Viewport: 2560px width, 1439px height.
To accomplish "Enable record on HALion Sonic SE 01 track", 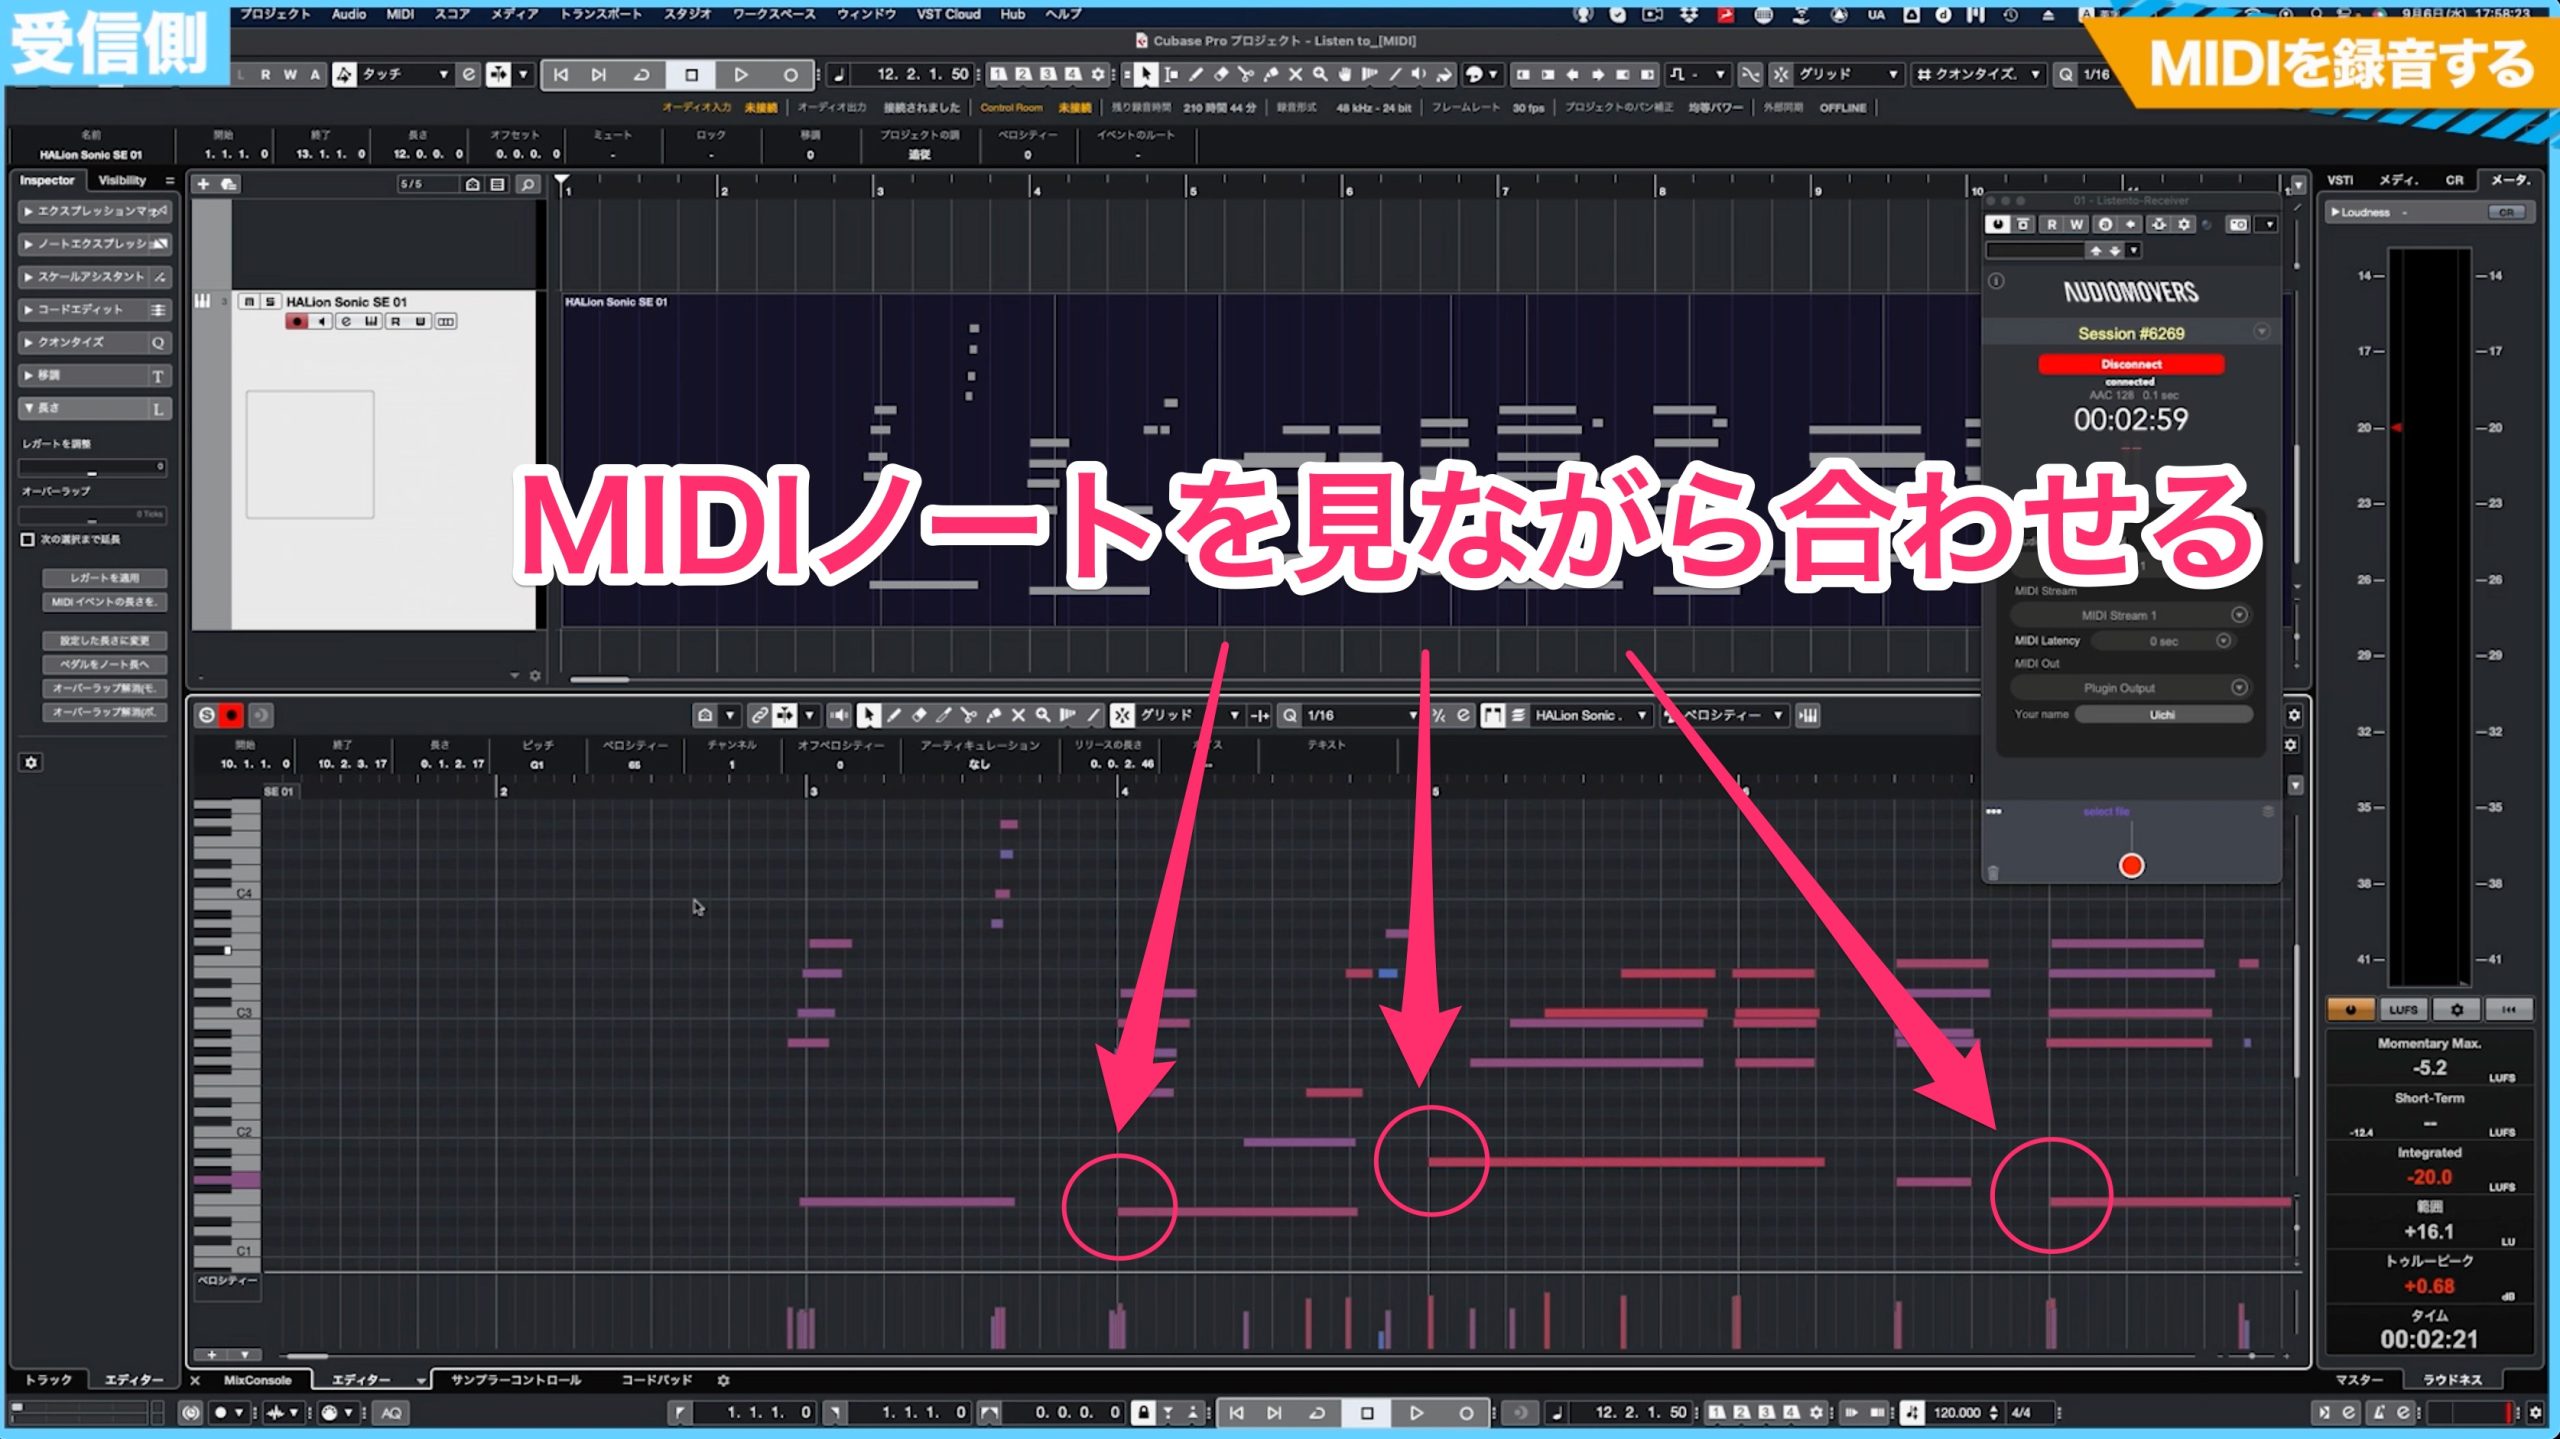I will (x=296, y=322).
